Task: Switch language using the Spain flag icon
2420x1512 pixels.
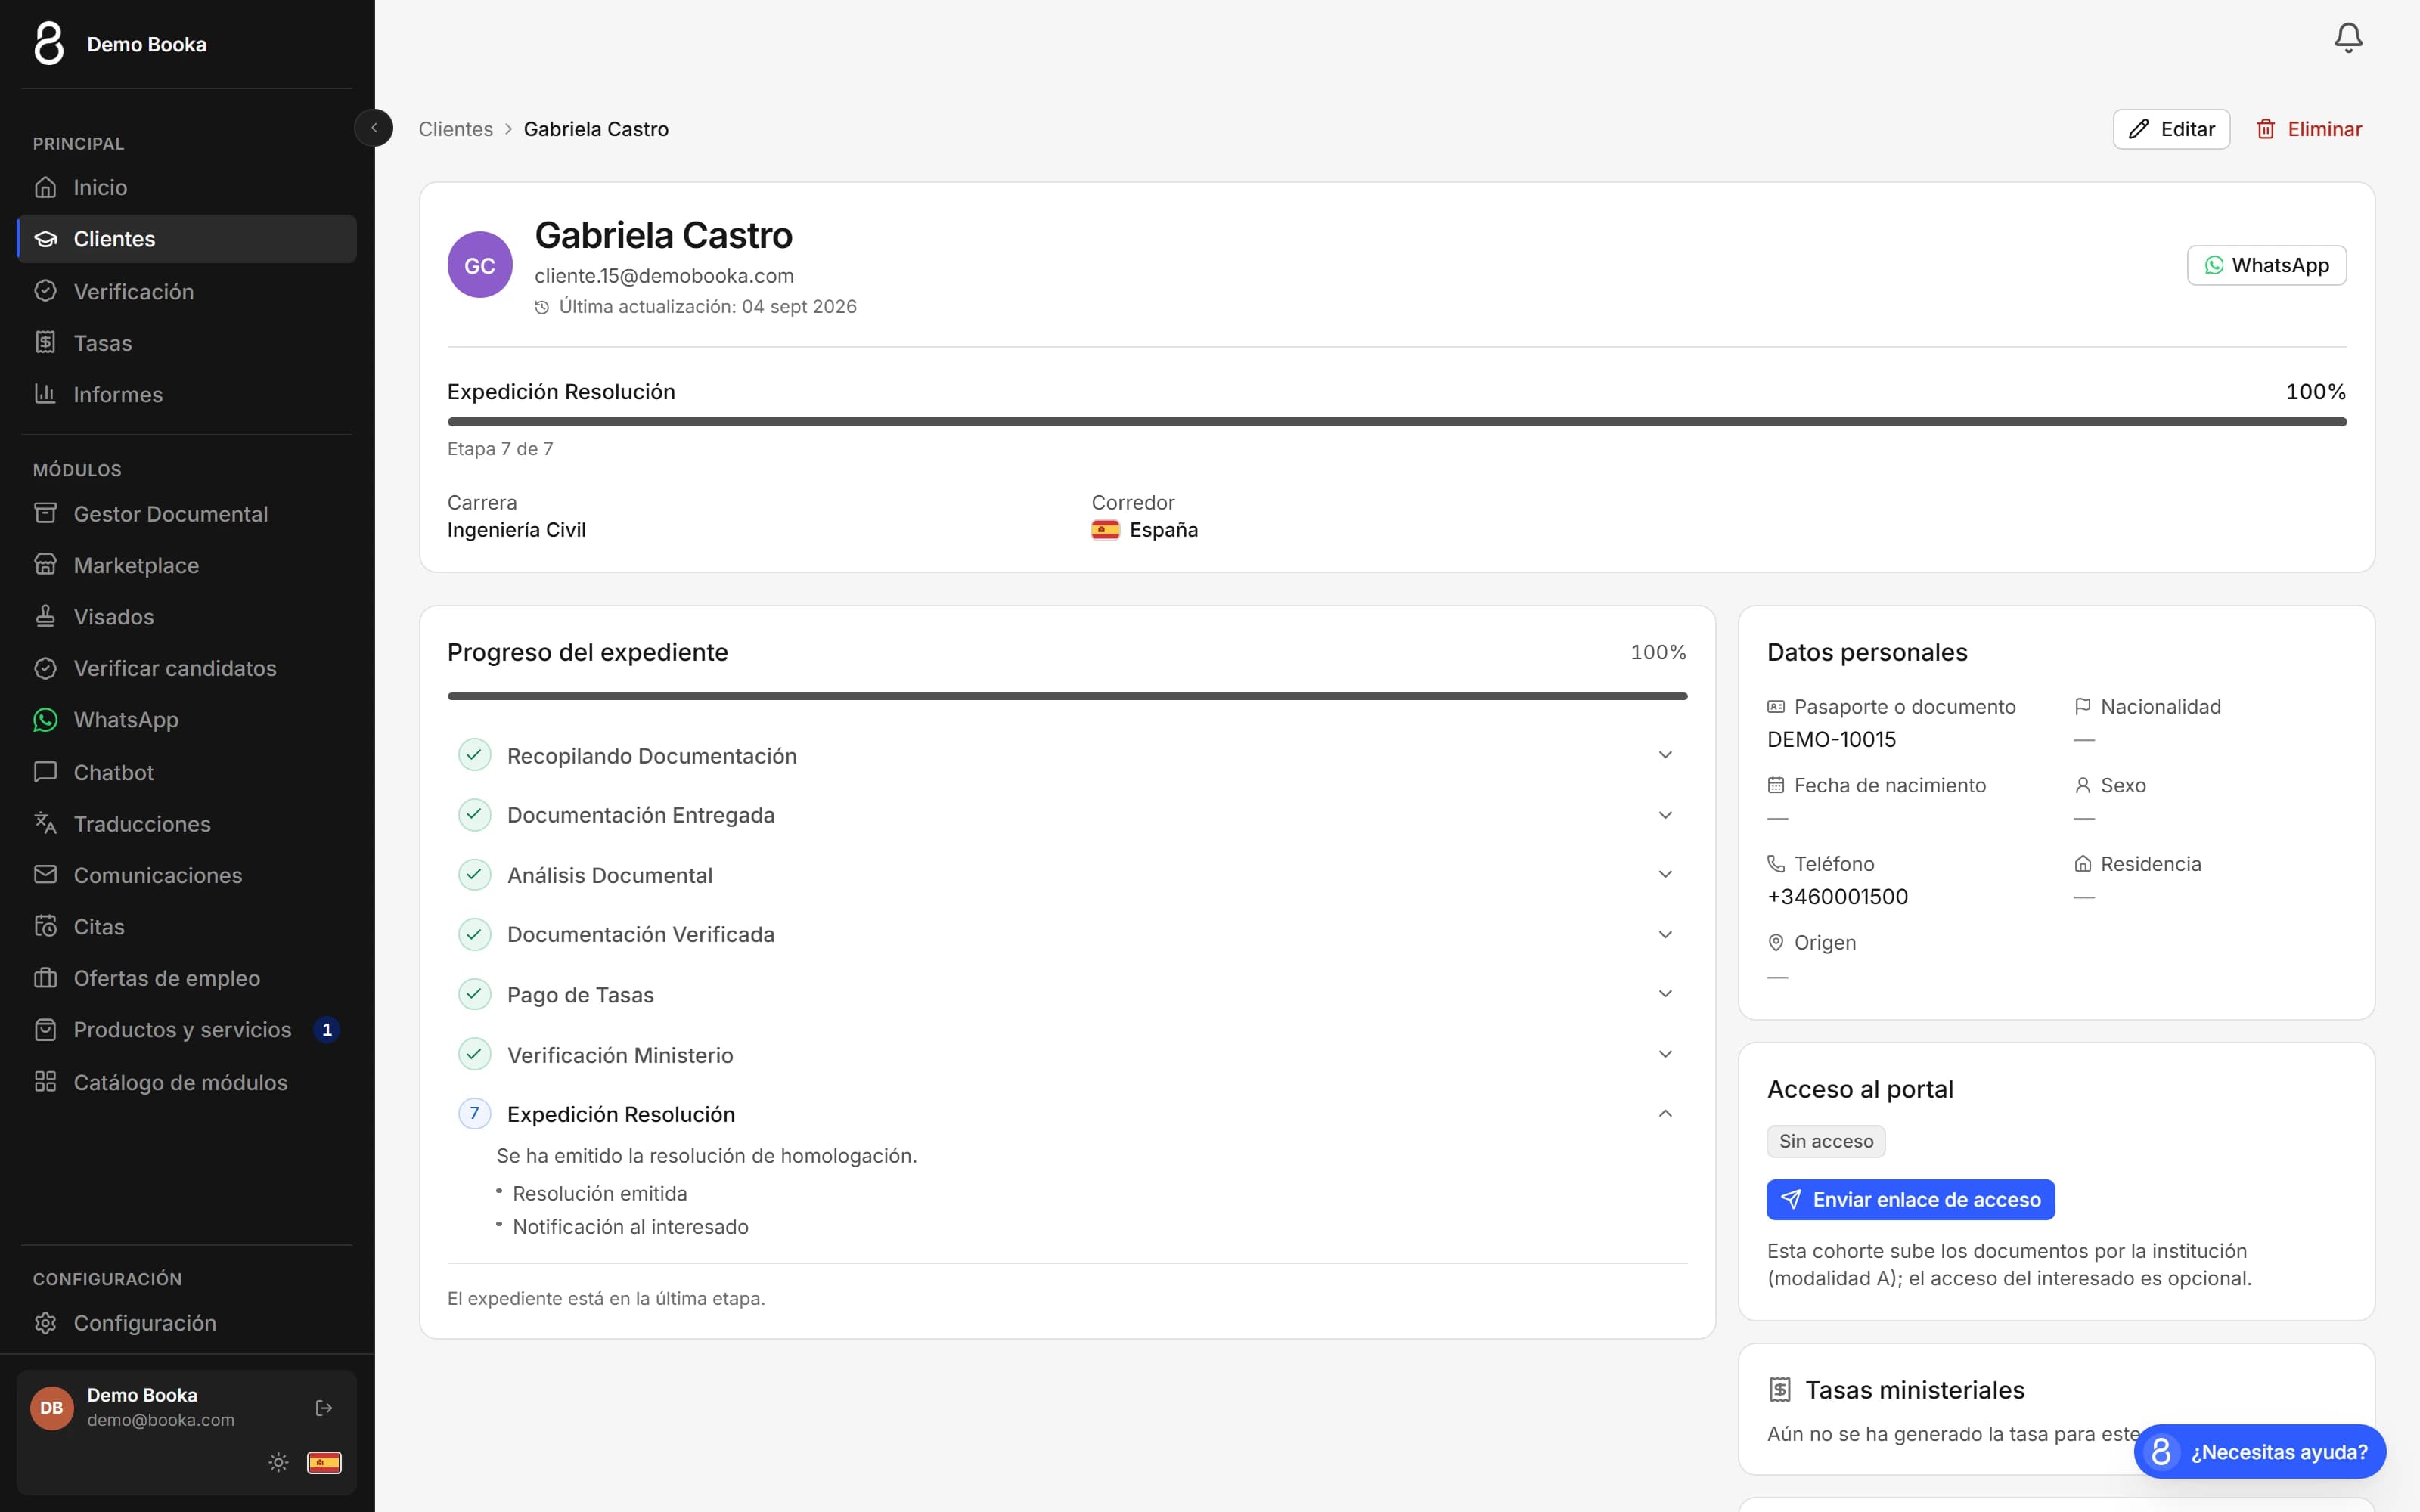Action: pyautogui.click(x=324, y=1462)
